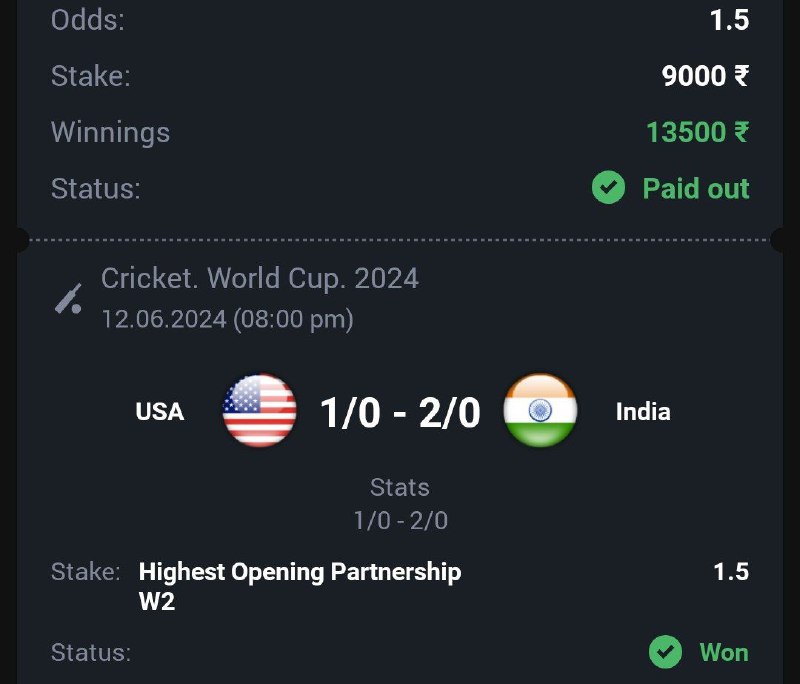Image resolution: width=800 pixels, height=684 pixels.
Task: Click the green check beside Won
Action: tap(665, 652)
